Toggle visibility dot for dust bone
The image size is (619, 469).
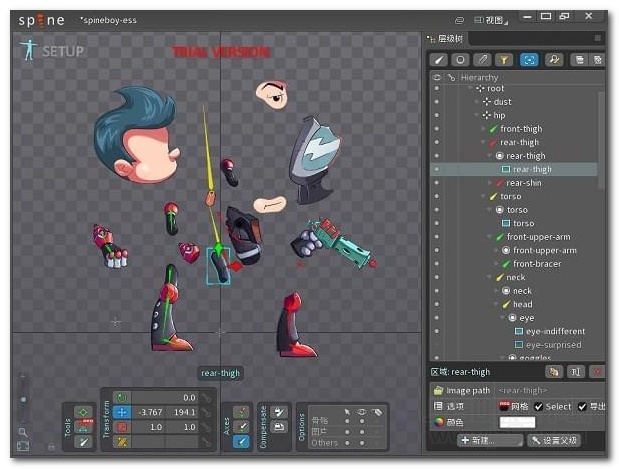click(x=437, y=101)
